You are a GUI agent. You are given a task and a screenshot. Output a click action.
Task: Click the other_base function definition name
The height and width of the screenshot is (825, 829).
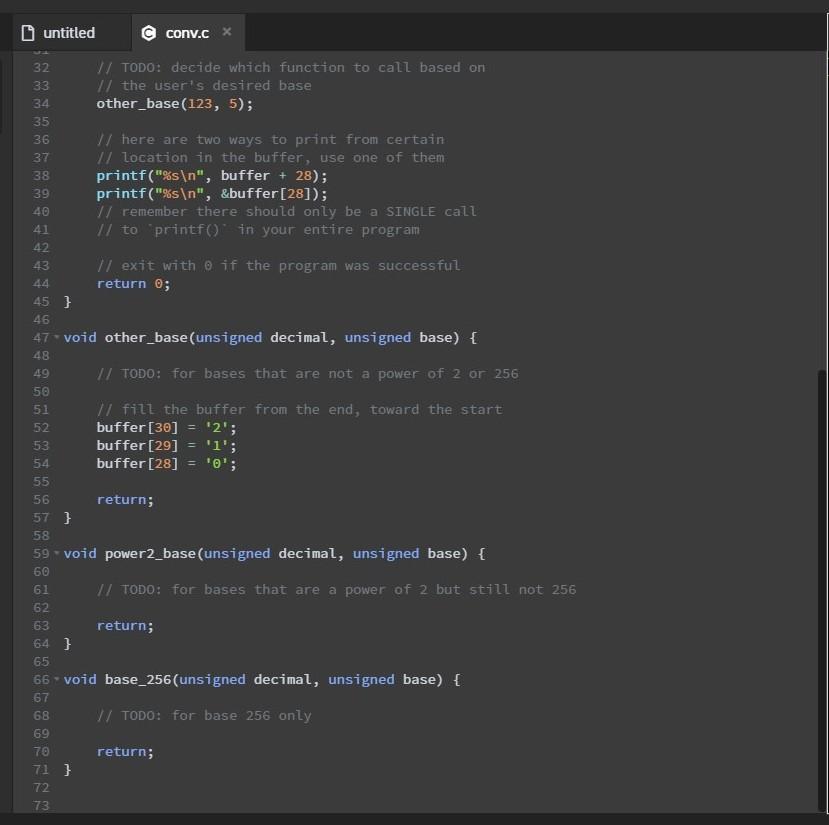(146, 337)
